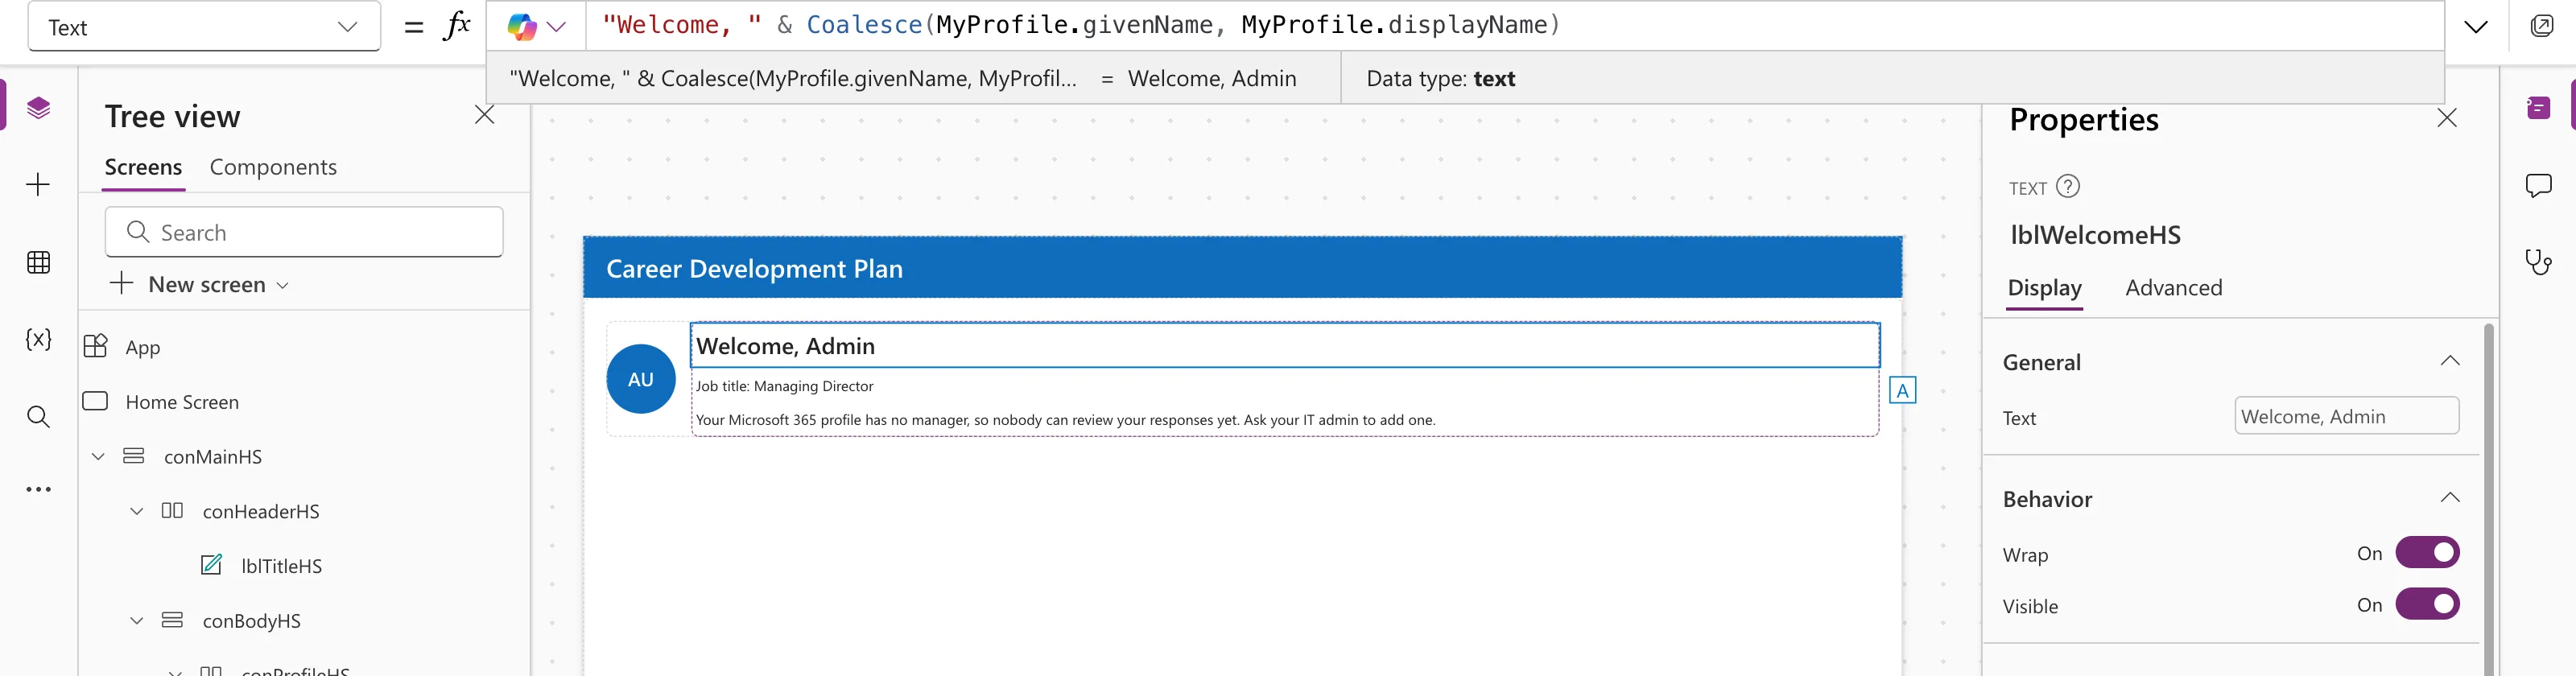Expand the formula bar chevron
2576x676 pixels.
(2475, 27)
